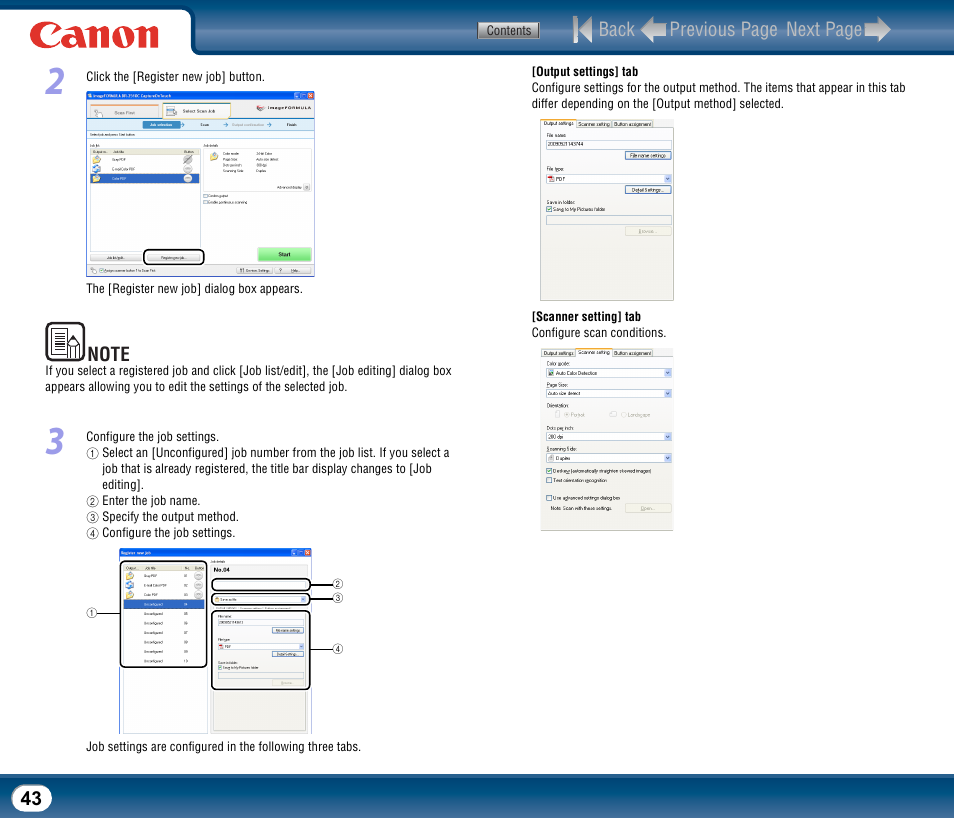The image size is (954, 818).
Task: Open the Scanning Side dropdown
Action: click(x=608, y=458)
